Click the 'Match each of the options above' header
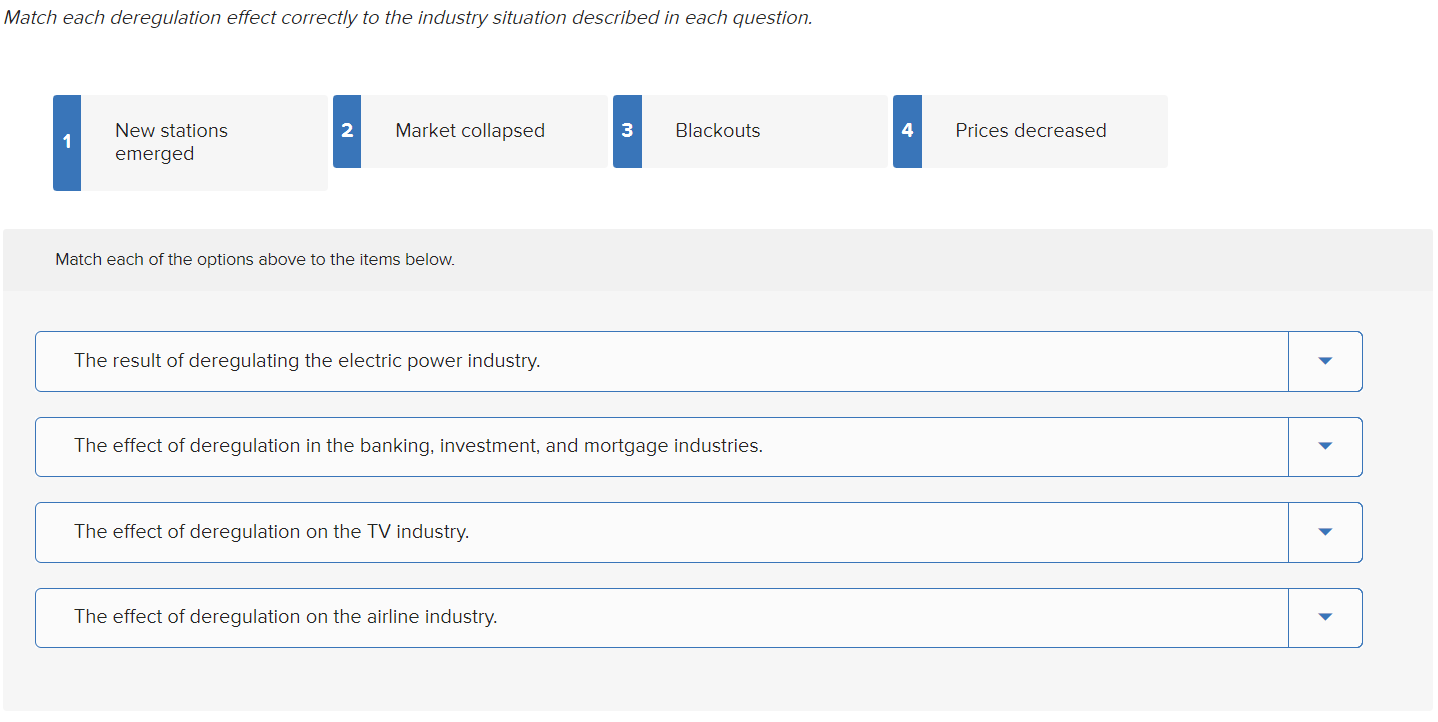 click(x=255, y=259)
